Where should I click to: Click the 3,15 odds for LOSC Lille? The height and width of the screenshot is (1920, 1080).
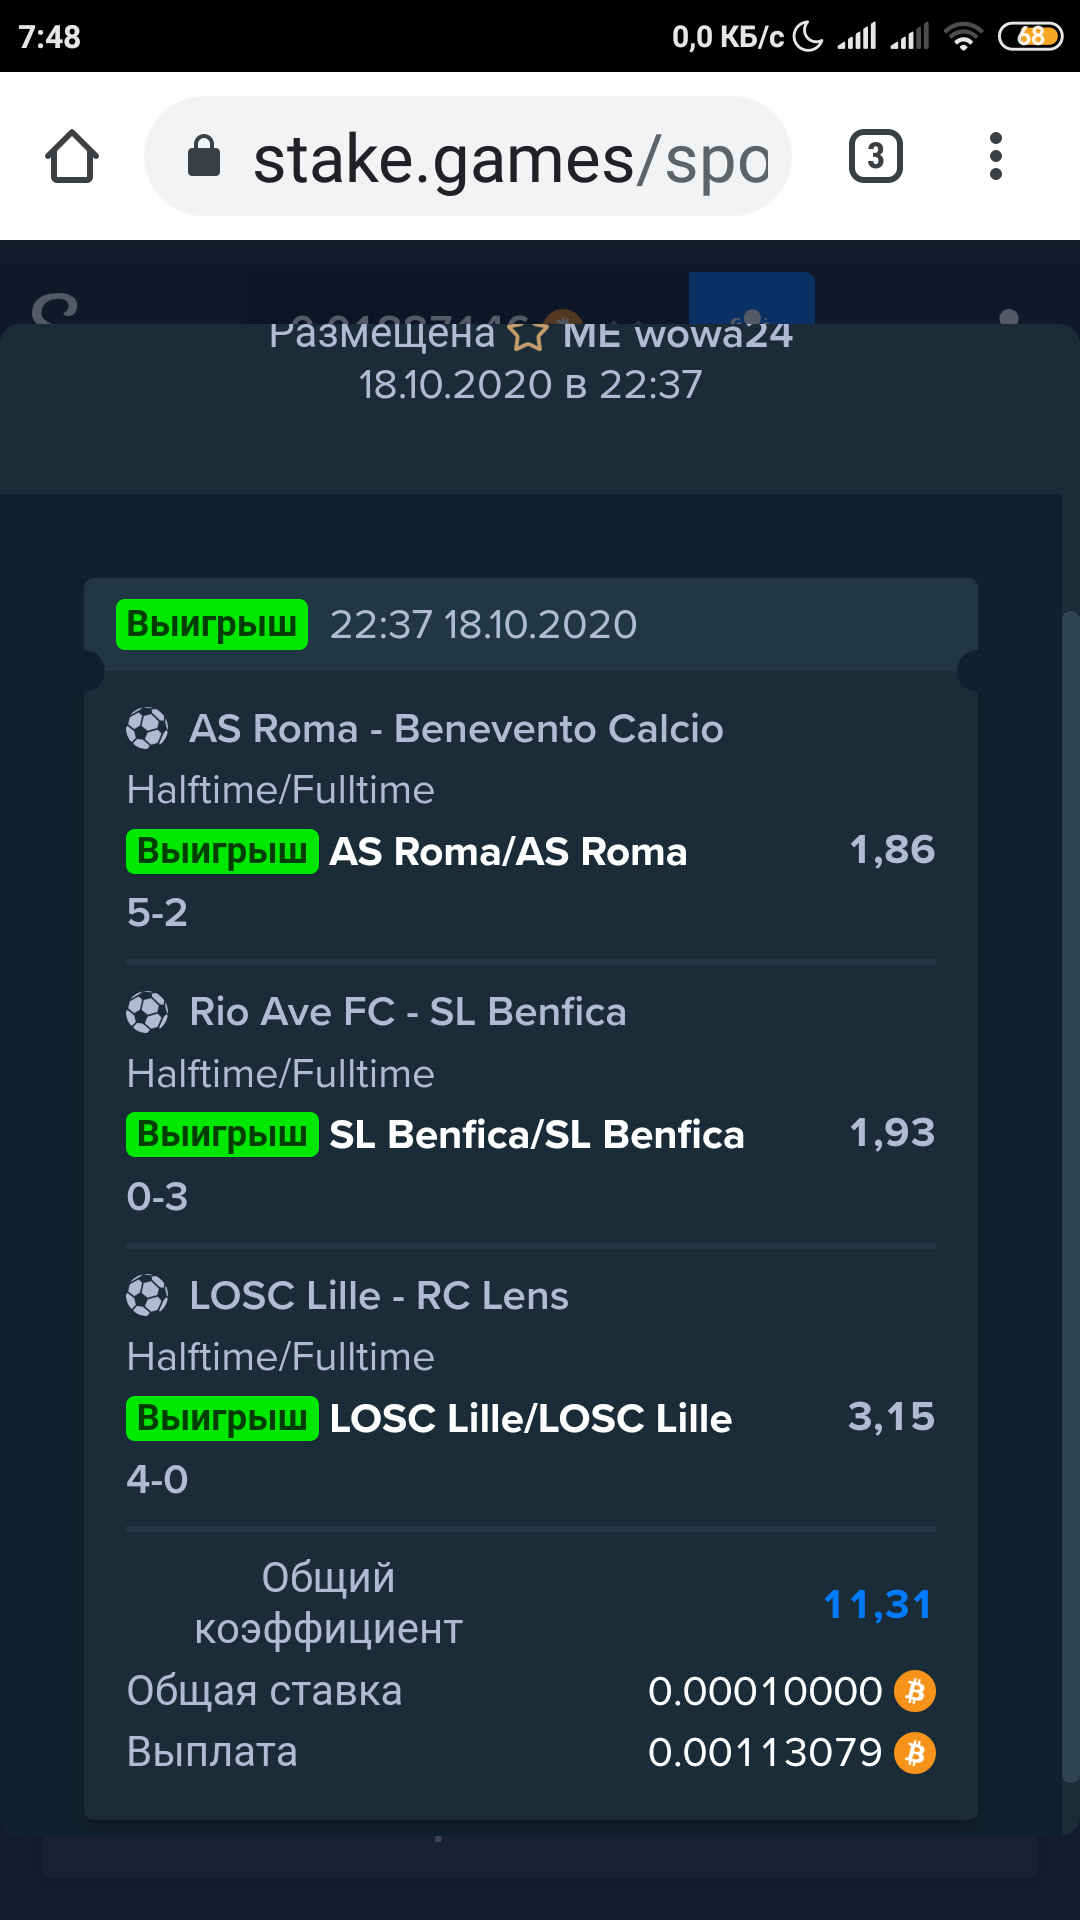coord(892,1417)
